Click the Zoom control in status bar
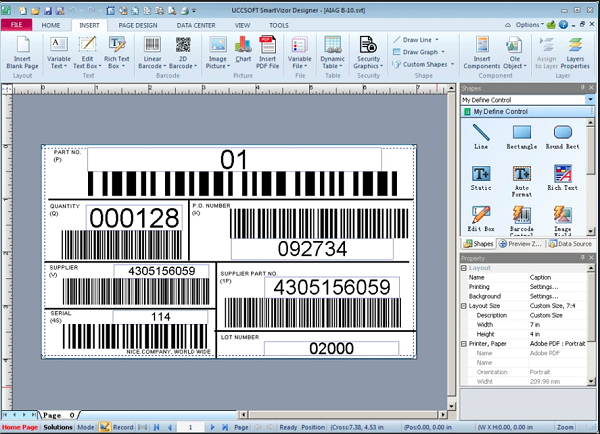This screenshot has height=434, width=600. tap(565, 427)
